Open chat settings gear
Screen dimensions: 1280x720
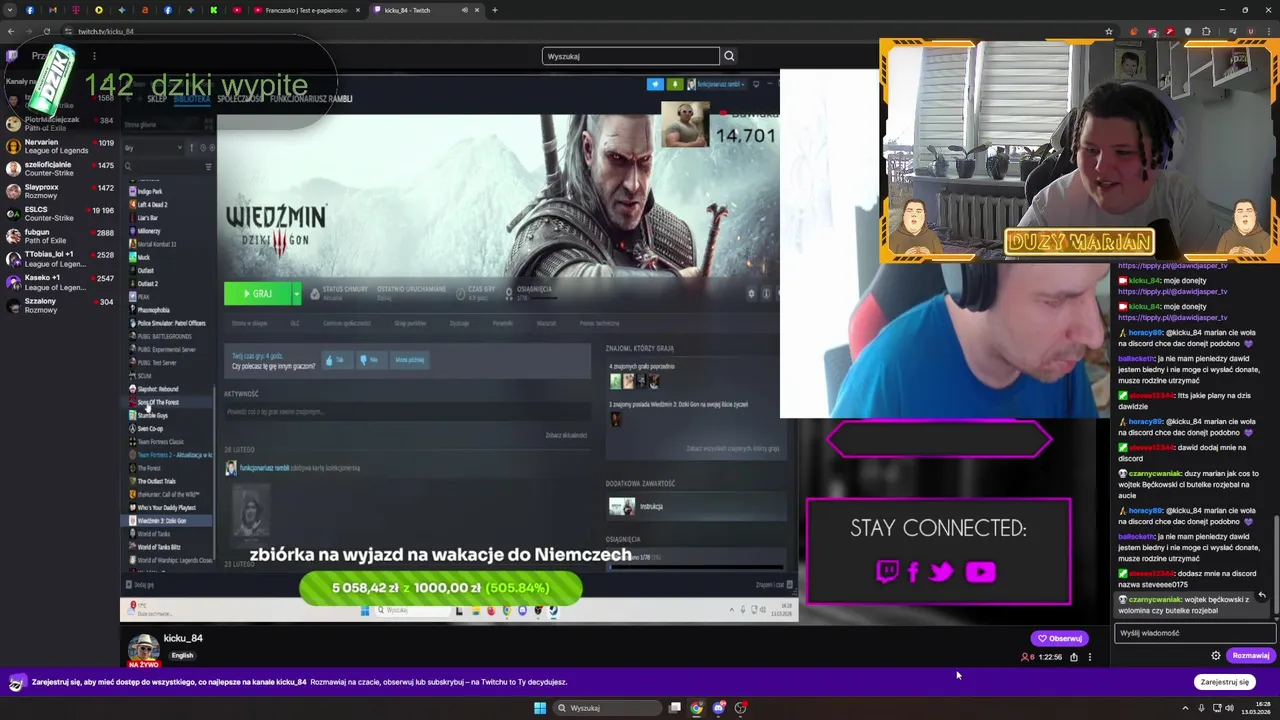1216,656
